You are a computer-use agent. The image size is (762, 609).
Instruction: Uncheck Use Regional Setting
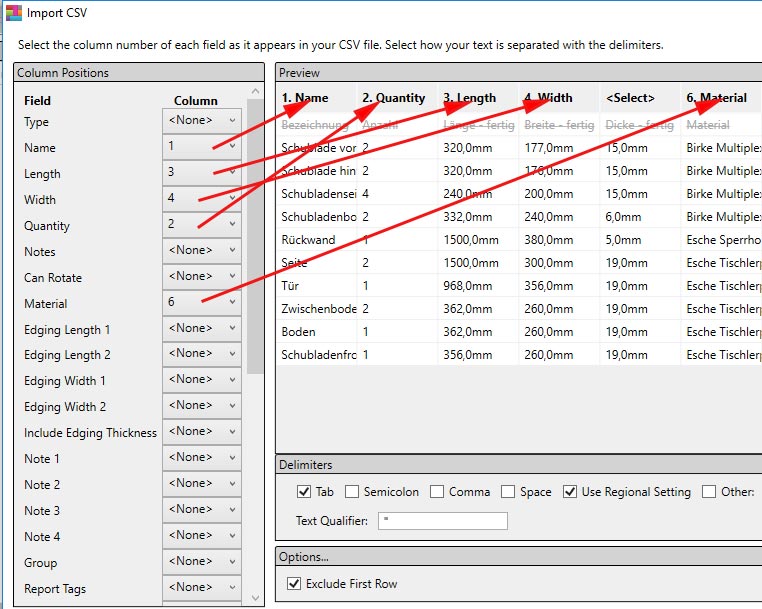click(570, 492)
